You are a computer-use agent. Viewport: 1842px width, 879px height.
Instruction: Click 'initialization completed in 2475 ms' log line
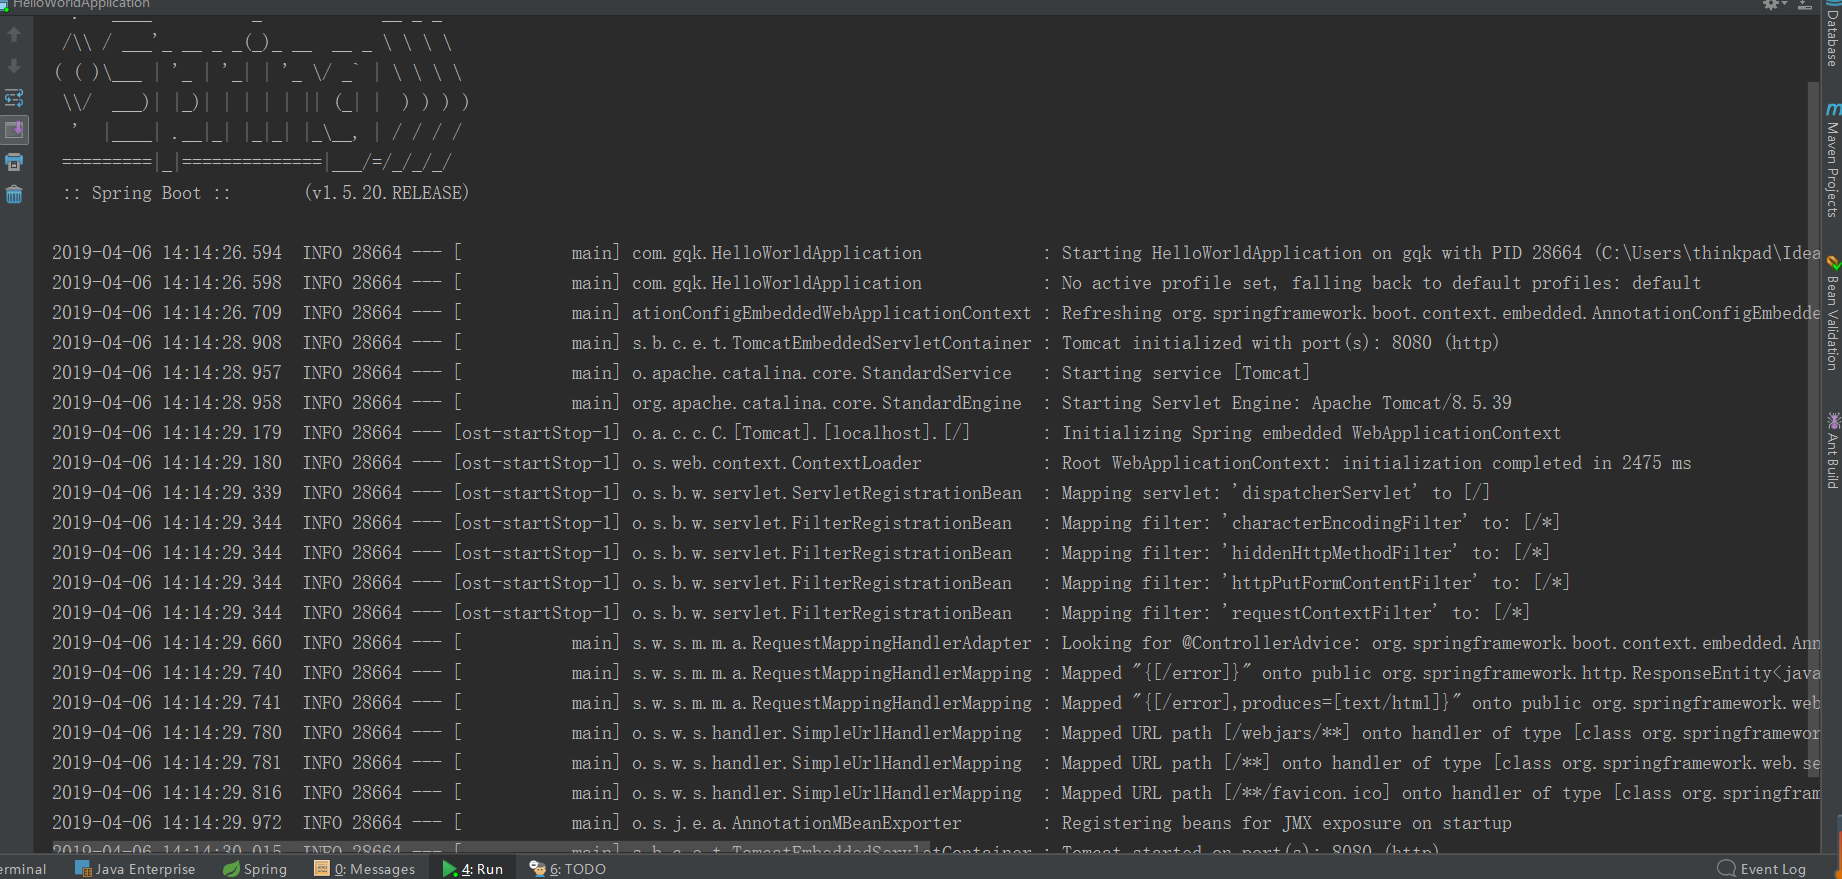[1376, 463]
